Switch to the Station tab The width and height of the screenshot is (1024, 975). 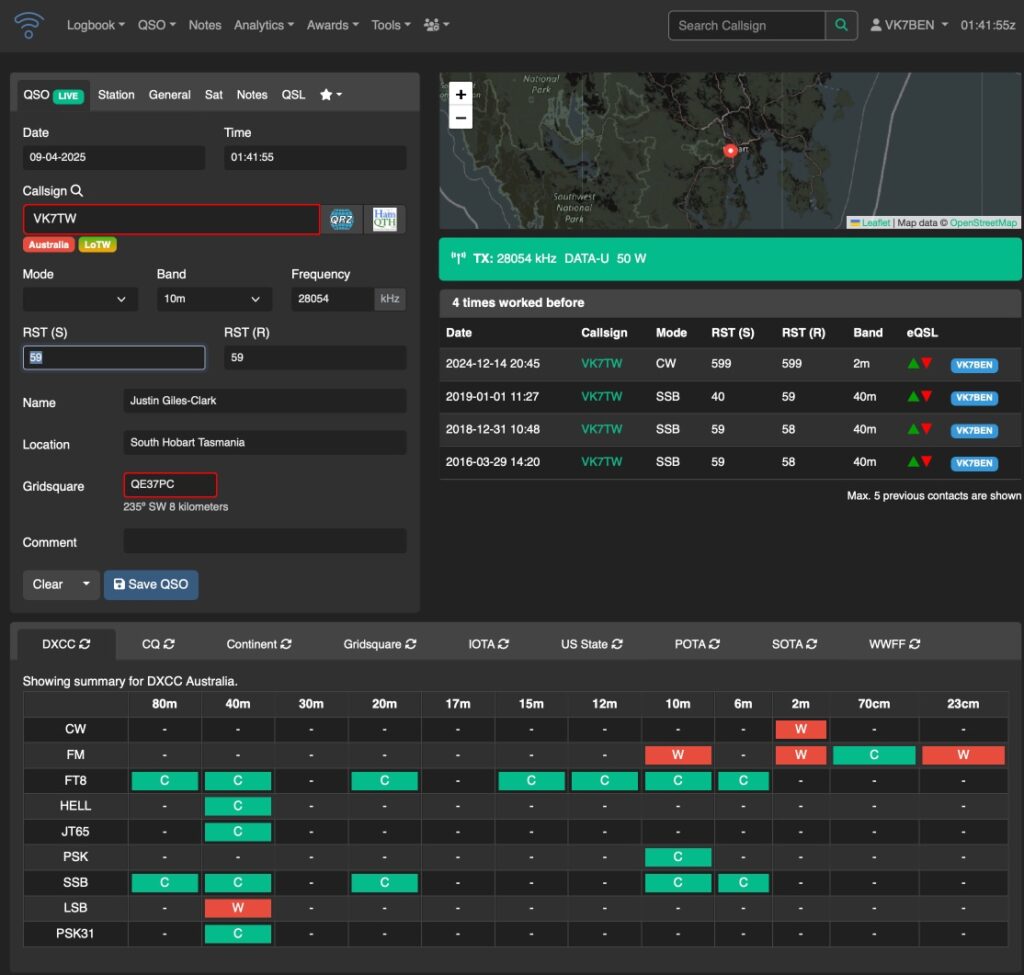click(x=116, y=95)
